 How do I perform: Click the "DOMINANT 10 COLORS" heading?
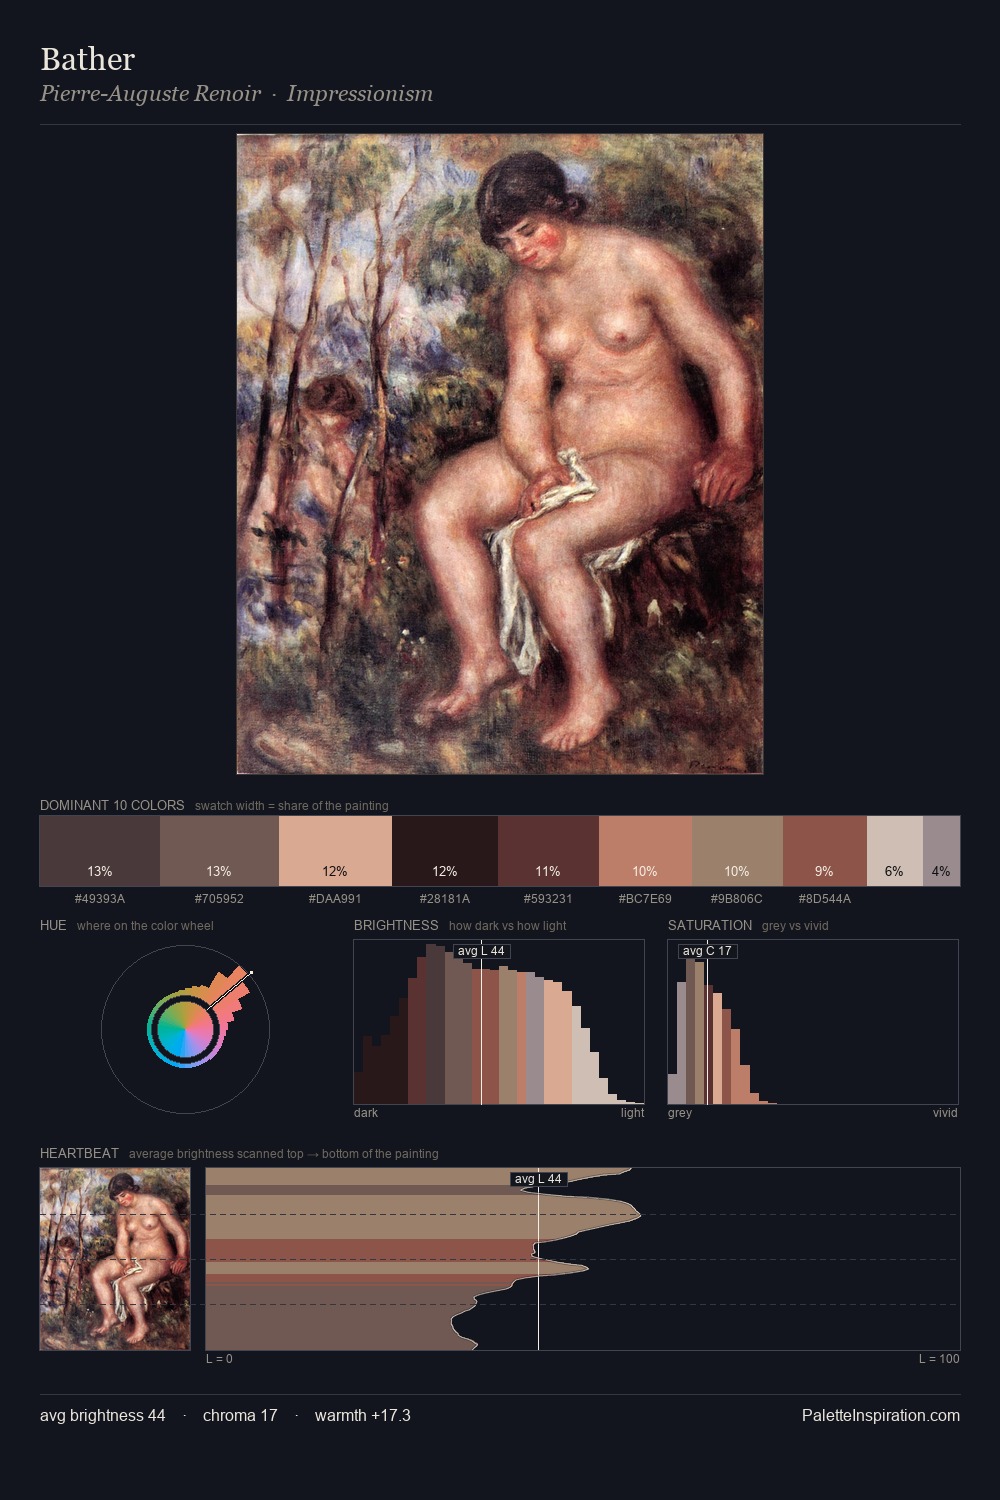tap(112, 805)
